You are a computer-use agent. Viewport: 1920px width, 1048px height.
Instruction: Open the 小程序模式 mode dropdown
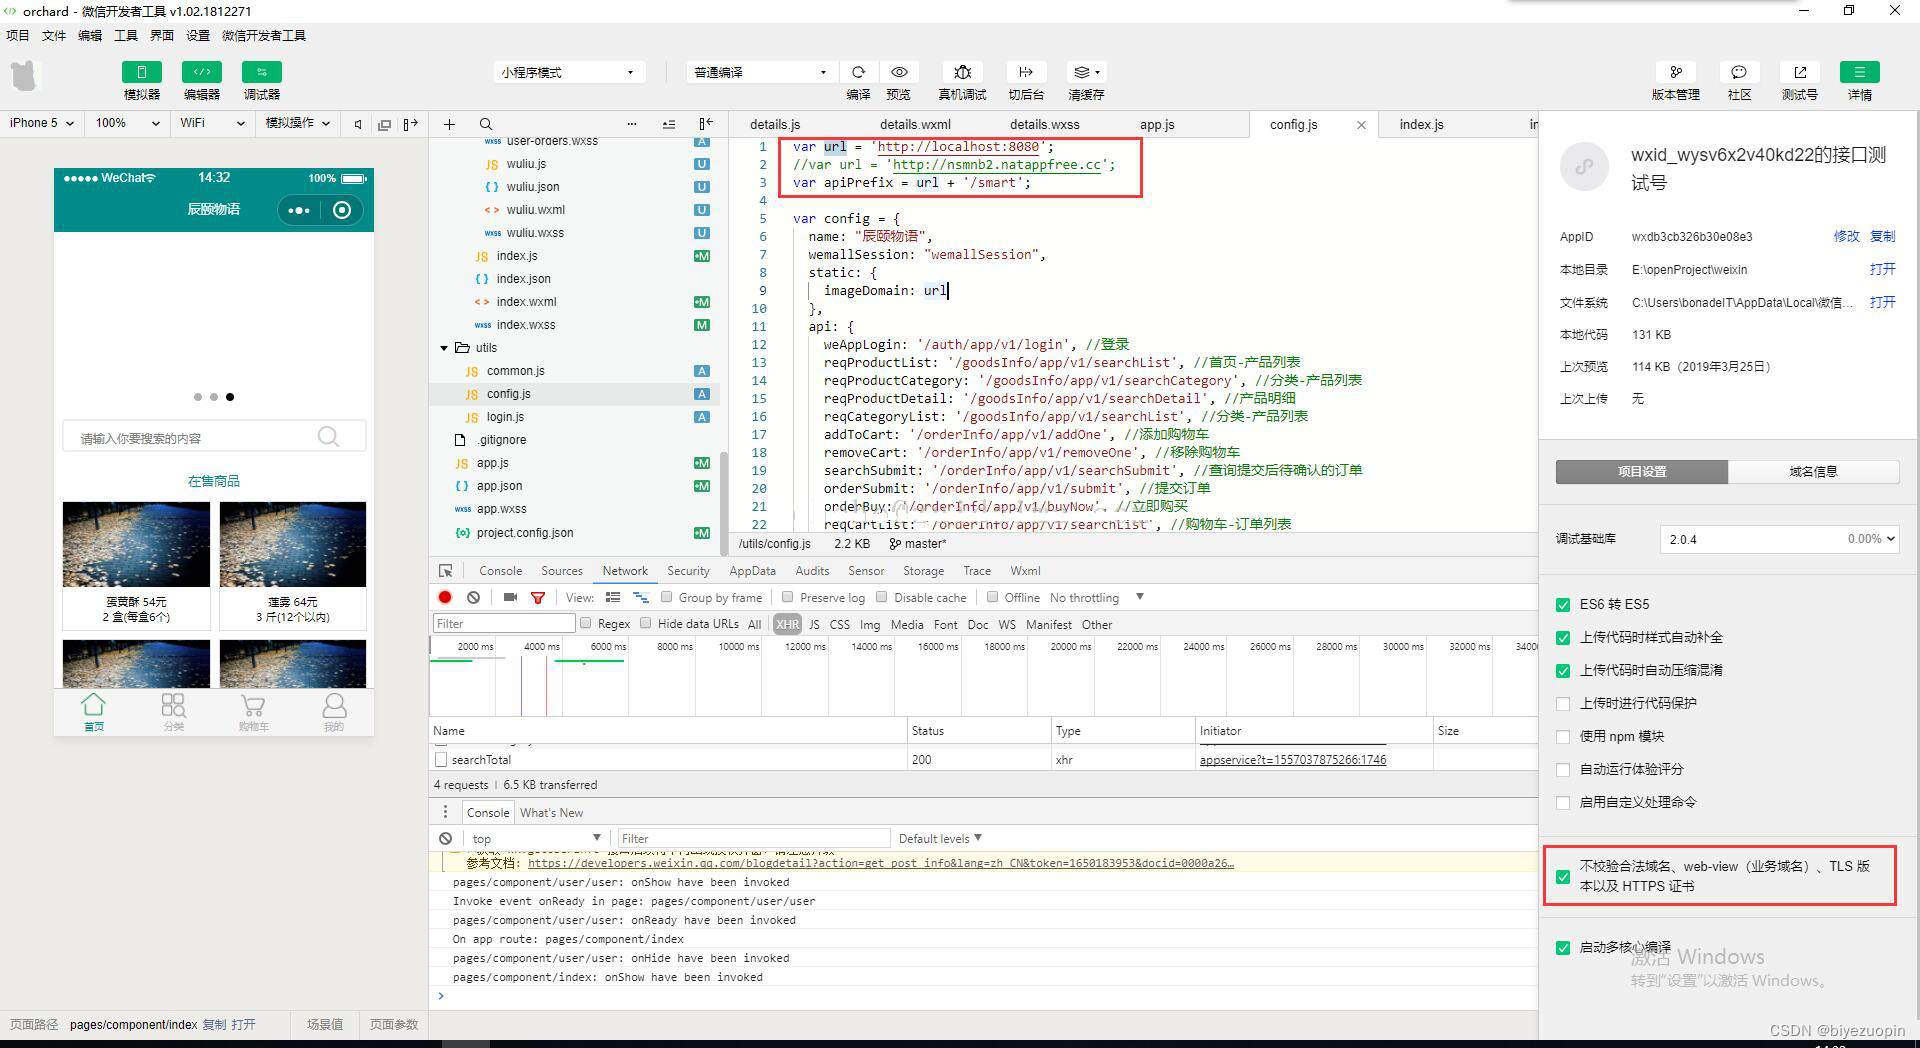568,72
